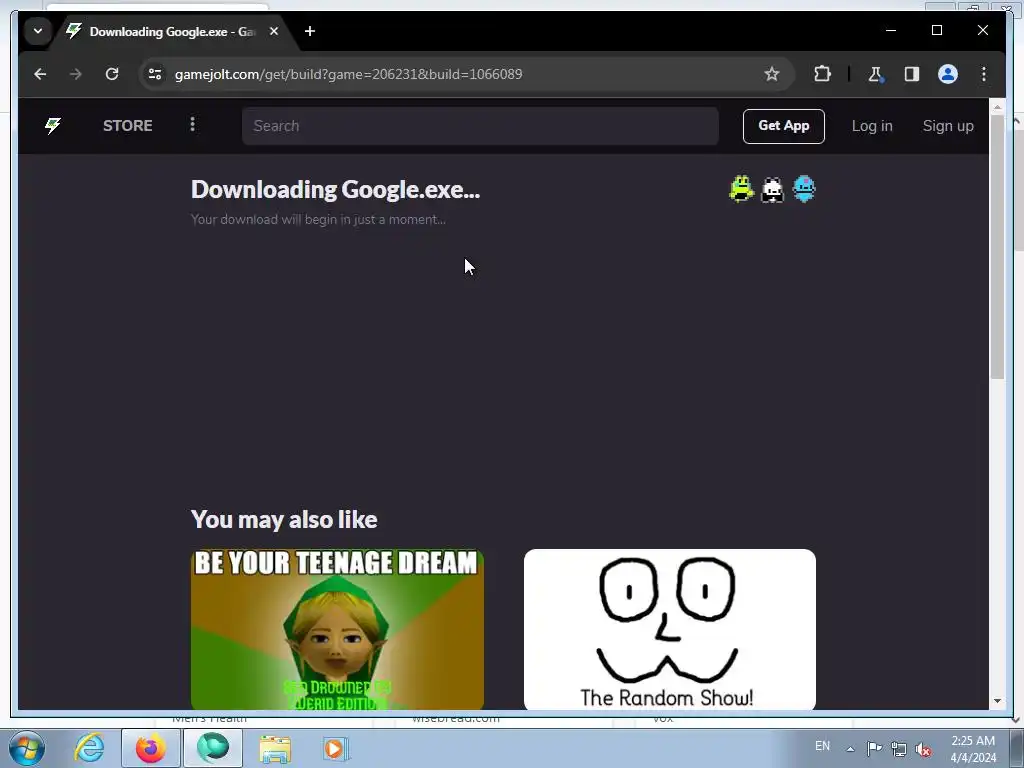
Task: Reload the current page
Action: pos(112,74)
